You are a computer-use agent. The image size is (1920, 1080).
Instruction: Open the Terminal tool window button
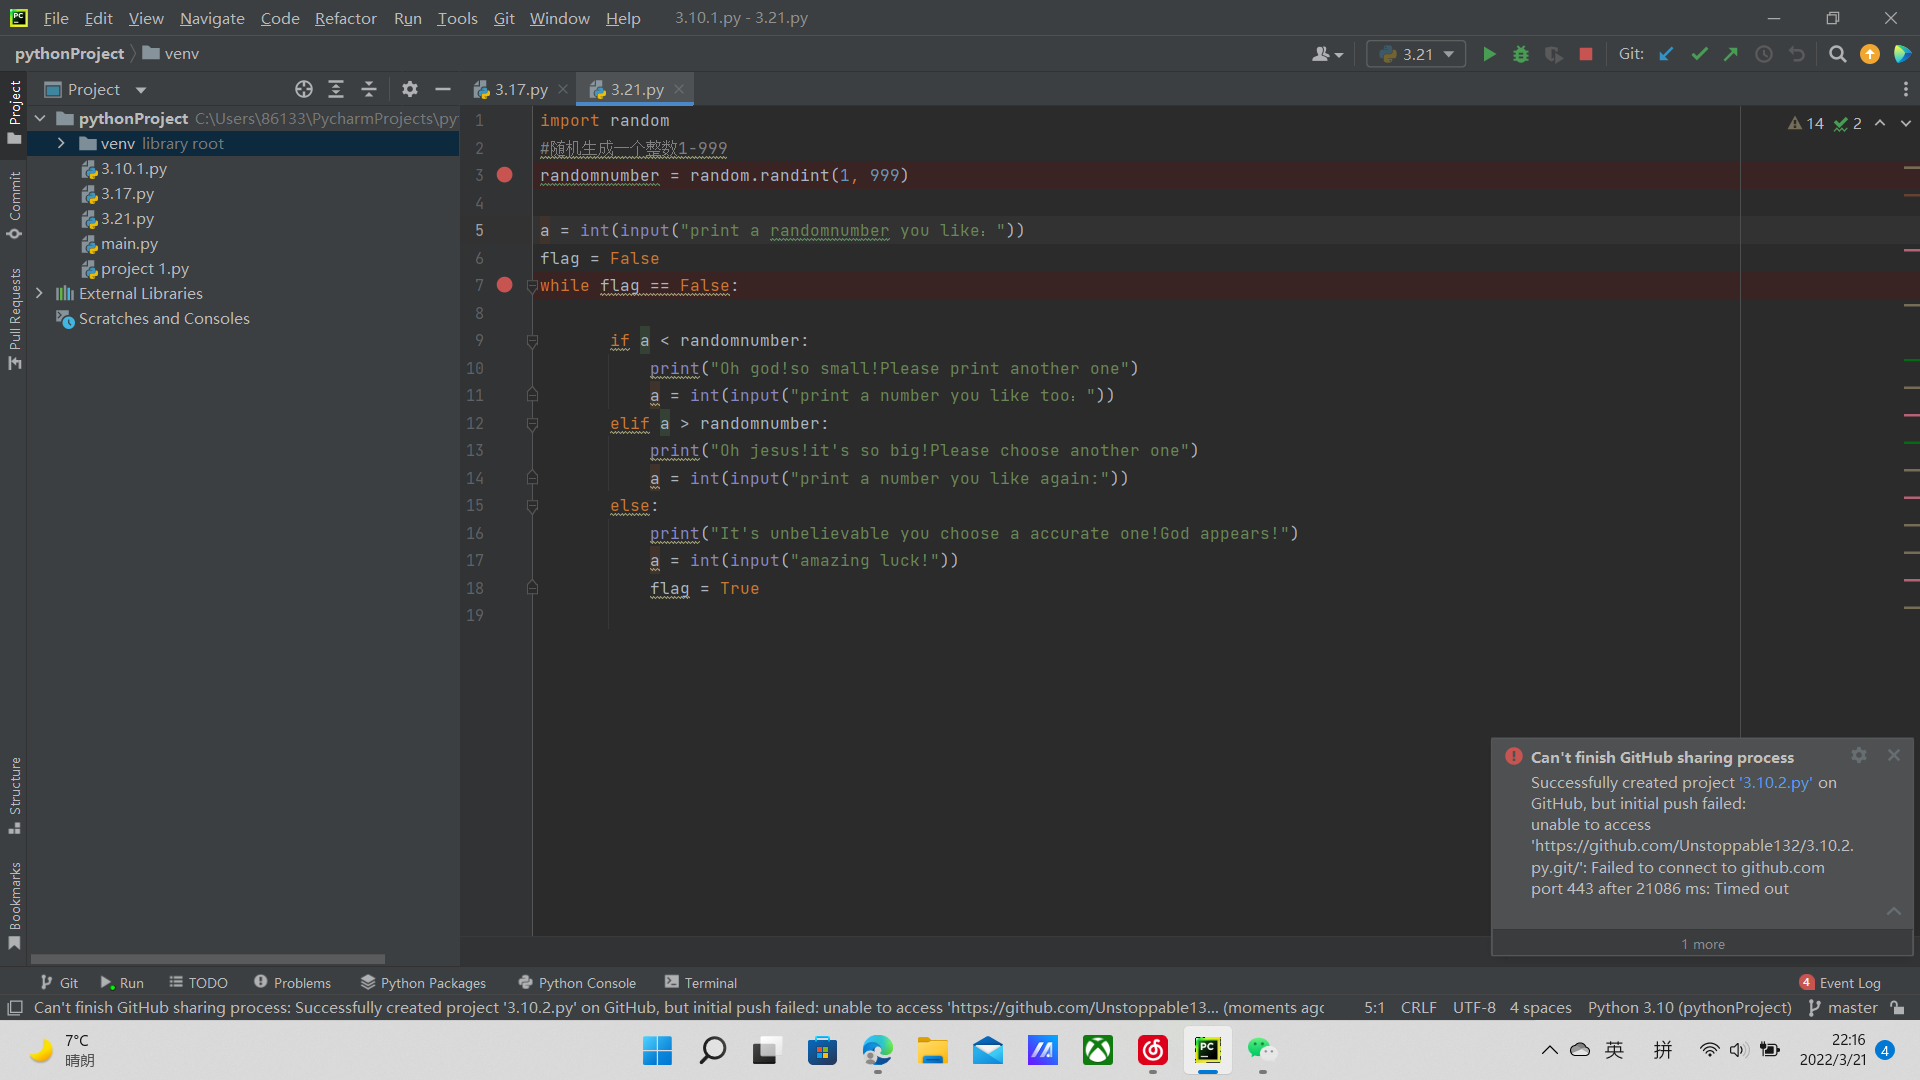(701, 983)
